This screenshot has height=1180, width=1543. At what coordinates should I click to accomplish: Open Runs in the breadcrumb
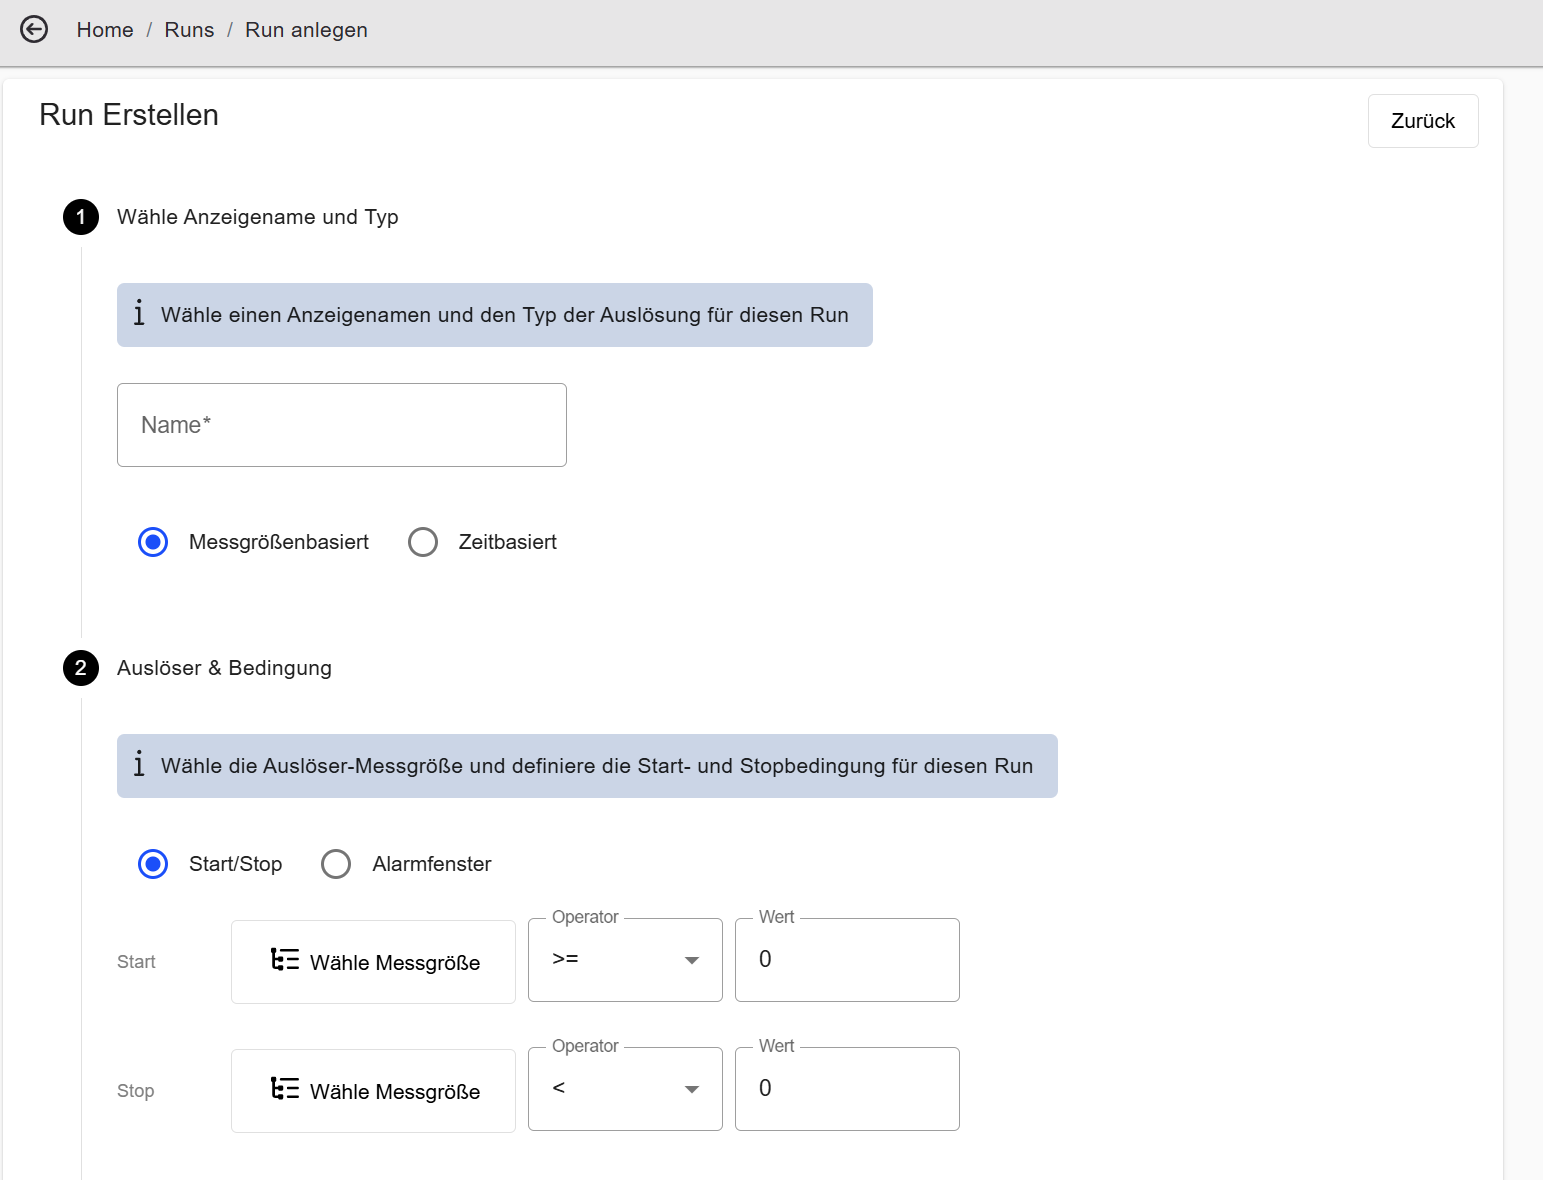pos(189,30)
